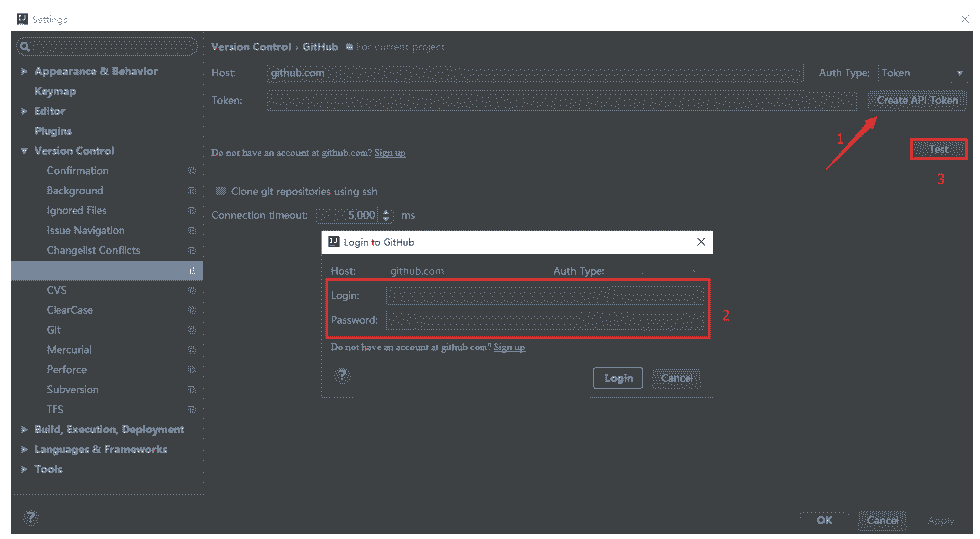The image size is (980, 539).
Task: Click the project icon beside Mercurial
Action: point(192,350)
